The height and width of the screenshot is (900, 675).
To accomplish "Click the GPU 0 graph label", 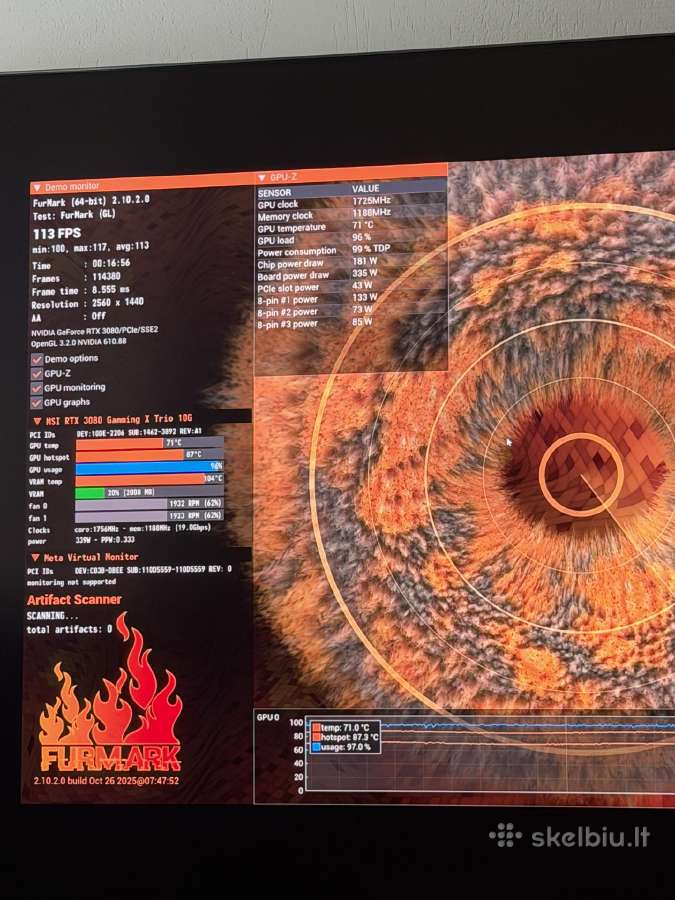I will tap(268, 717).
